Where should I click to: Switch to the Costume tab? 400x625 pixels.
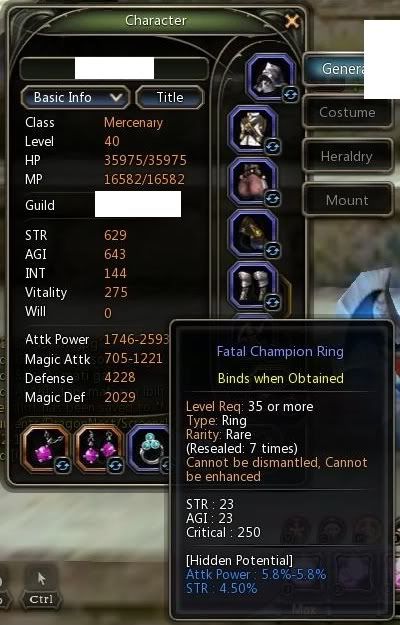tap(347, 112)
